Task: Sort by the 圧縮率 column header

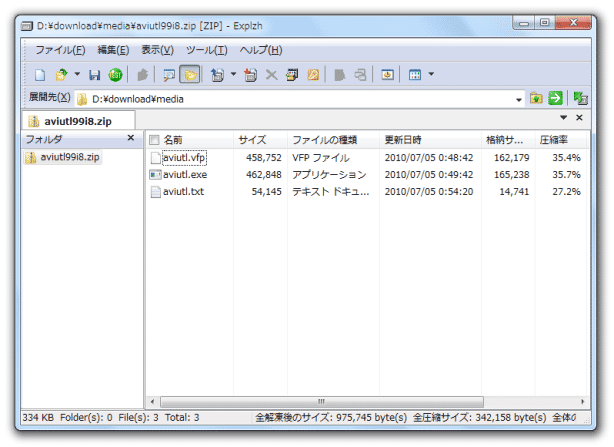Action: (x=560, y=140)
